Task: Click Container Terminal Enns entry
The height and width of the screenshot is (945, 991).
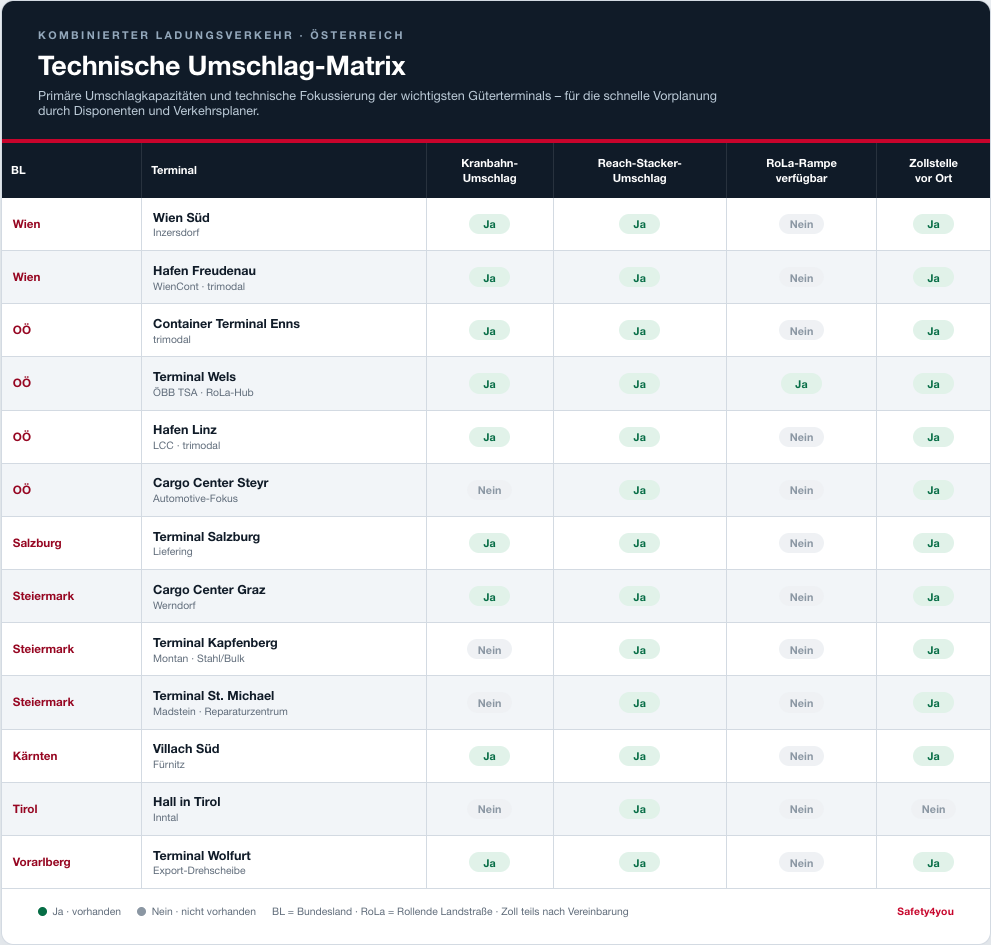Action: [x=226, y=324]
